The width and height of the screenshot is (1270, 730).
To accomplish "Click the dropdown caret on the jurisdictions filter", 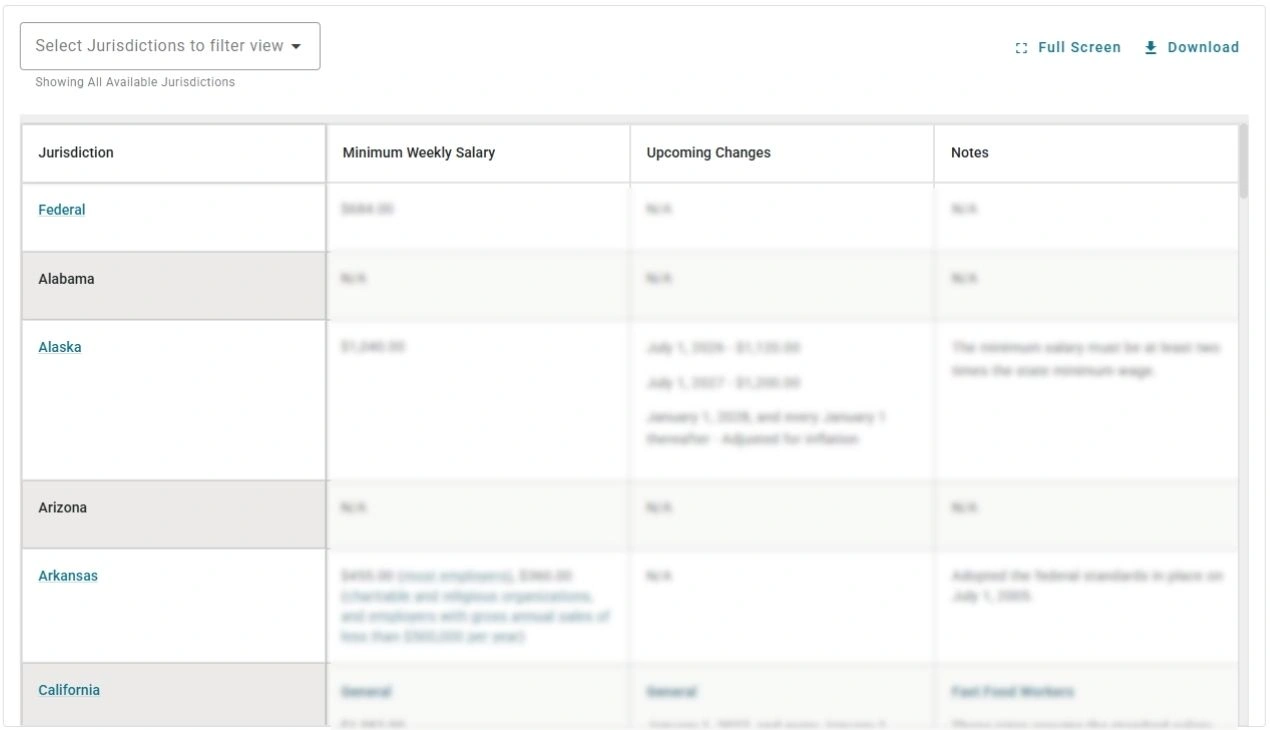I will click(x=297, y=45).
